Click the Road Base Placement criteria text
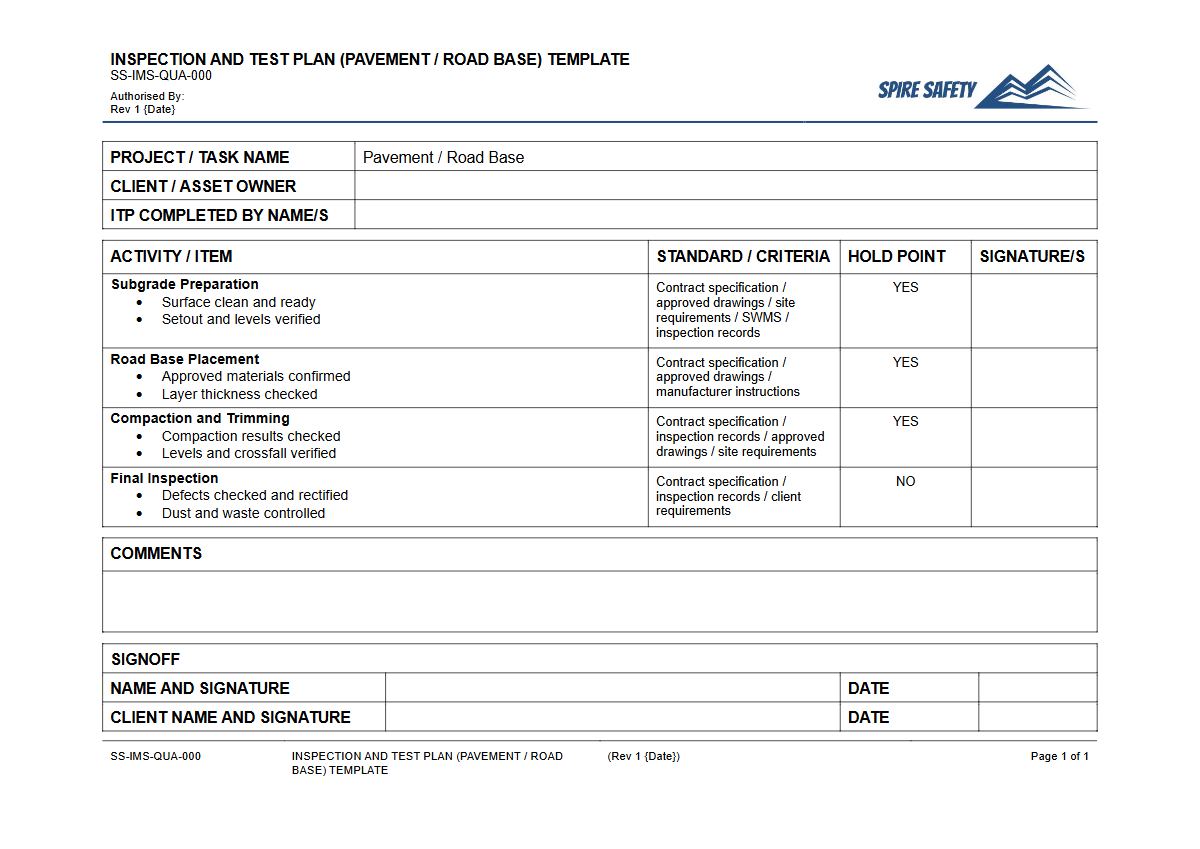 tap(728, 377)
